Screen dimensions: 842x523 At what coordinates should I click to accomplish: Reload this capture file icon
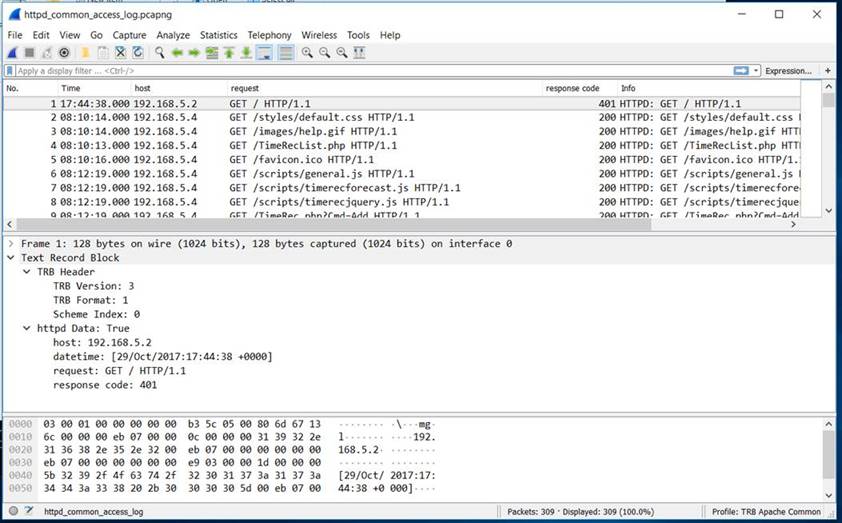pyautogui.click(x=138, y=53)
